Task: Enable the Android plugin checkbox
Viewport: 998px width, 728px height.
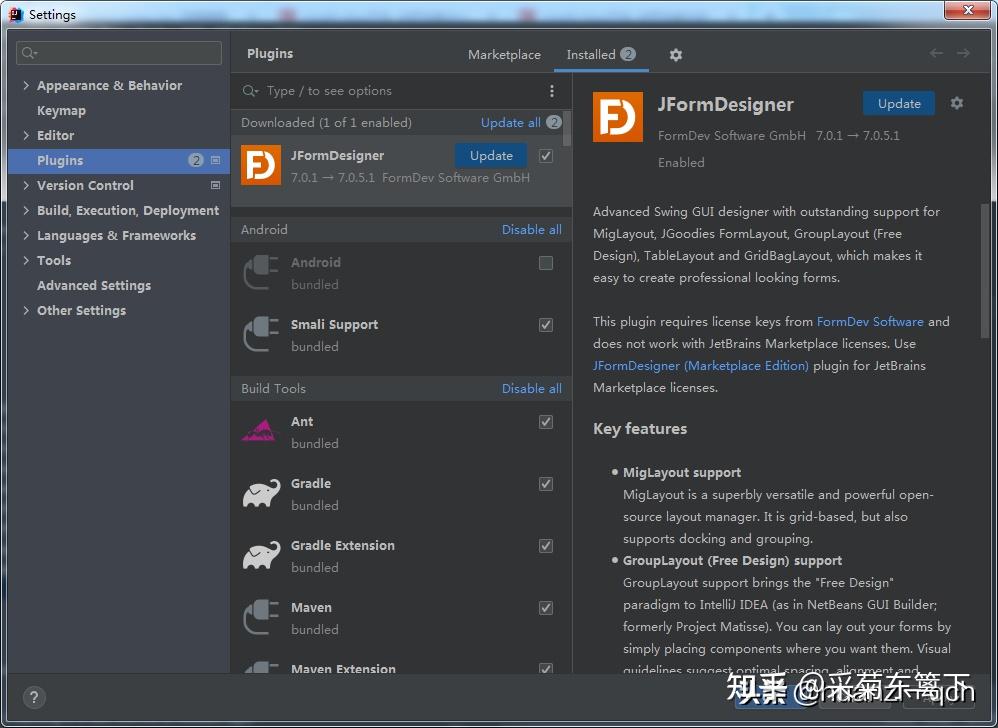Action: pos(546,263)
